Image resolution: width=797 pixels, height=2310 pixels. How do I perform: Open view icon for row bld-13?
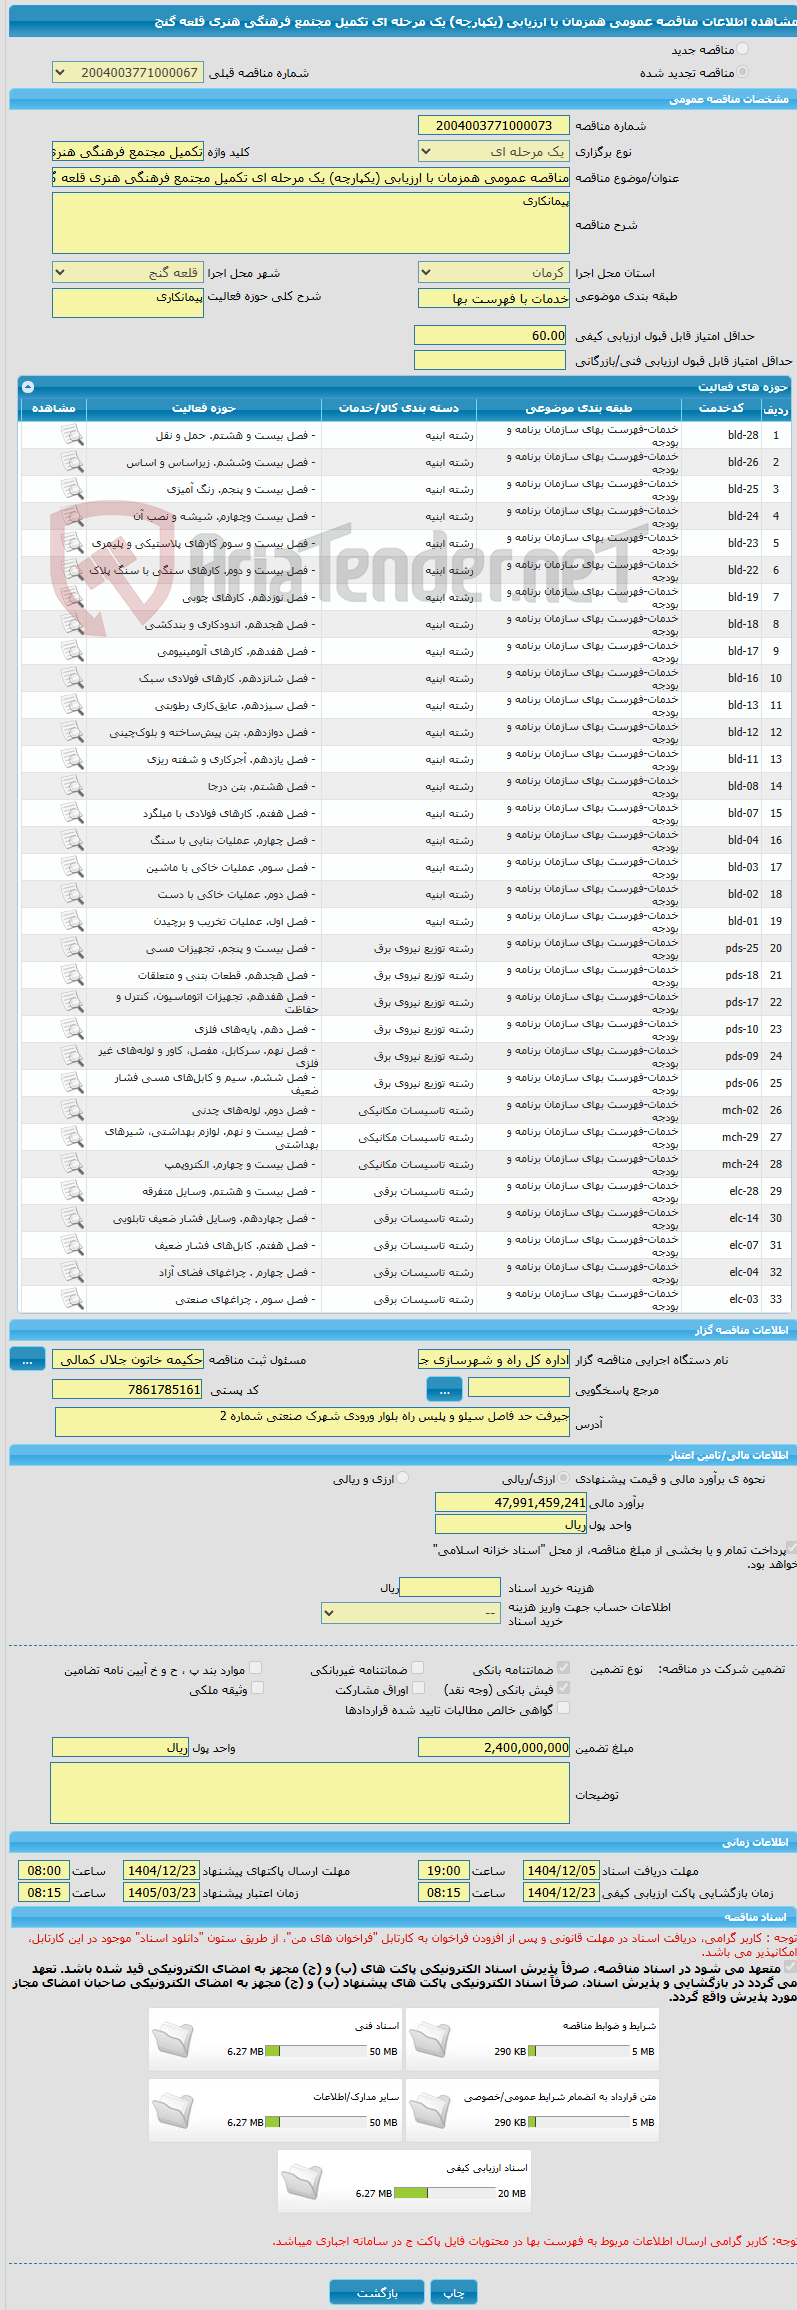pyautogui.click(x=72, y=705)
